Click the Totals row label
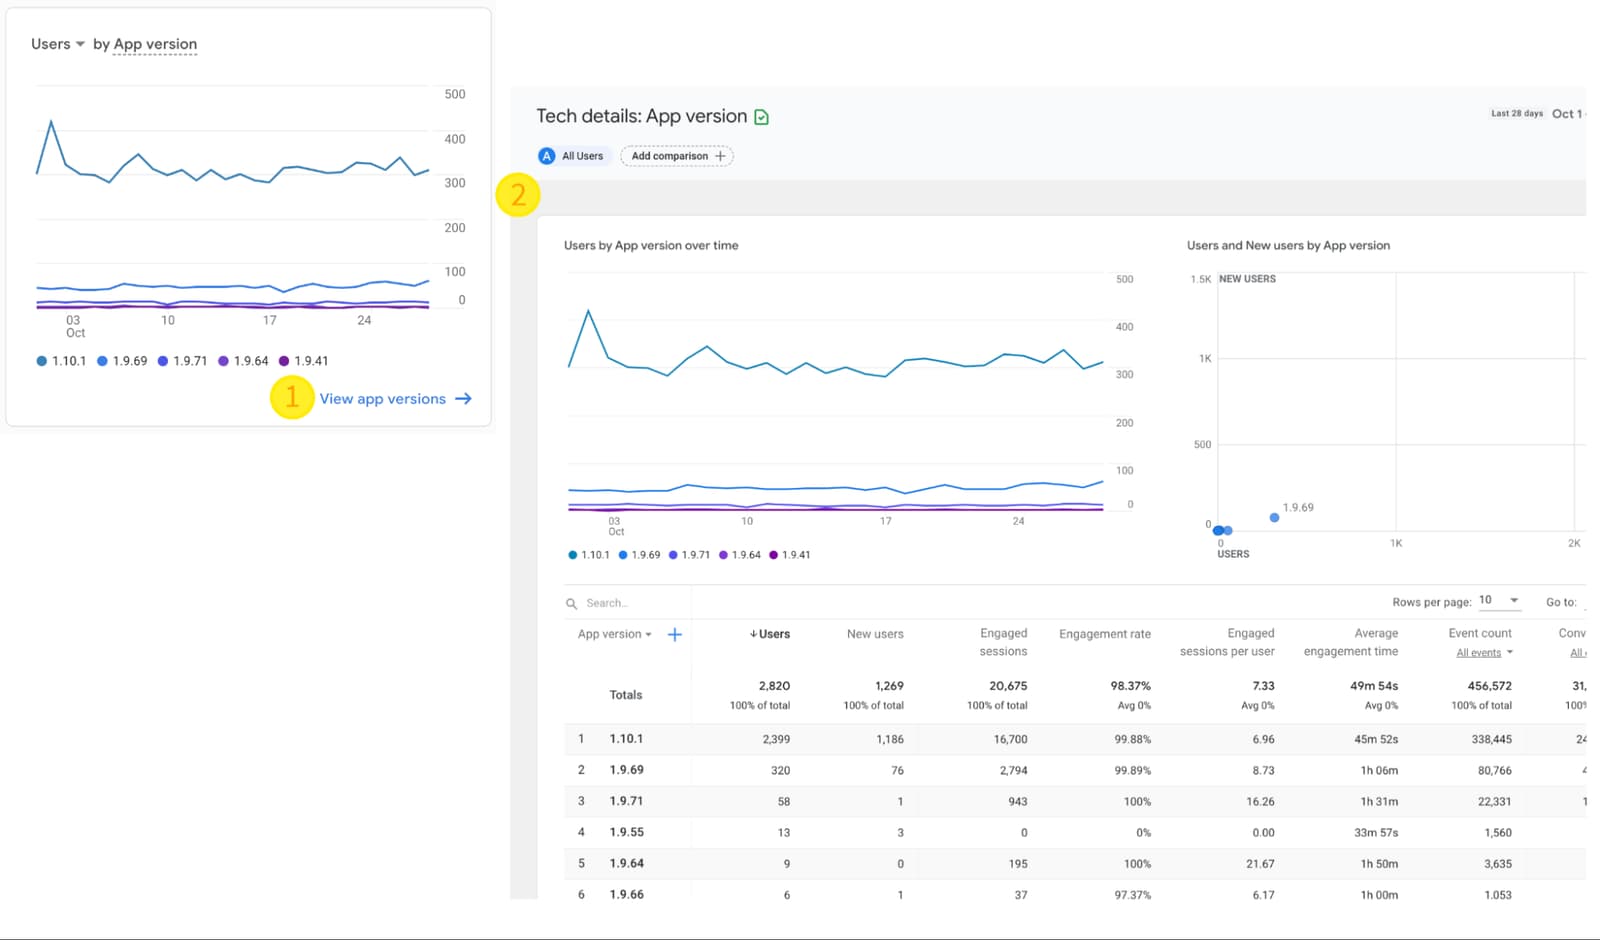This screenshot has width=1600, height=940. pyautogui.click(x=626, y=695)
